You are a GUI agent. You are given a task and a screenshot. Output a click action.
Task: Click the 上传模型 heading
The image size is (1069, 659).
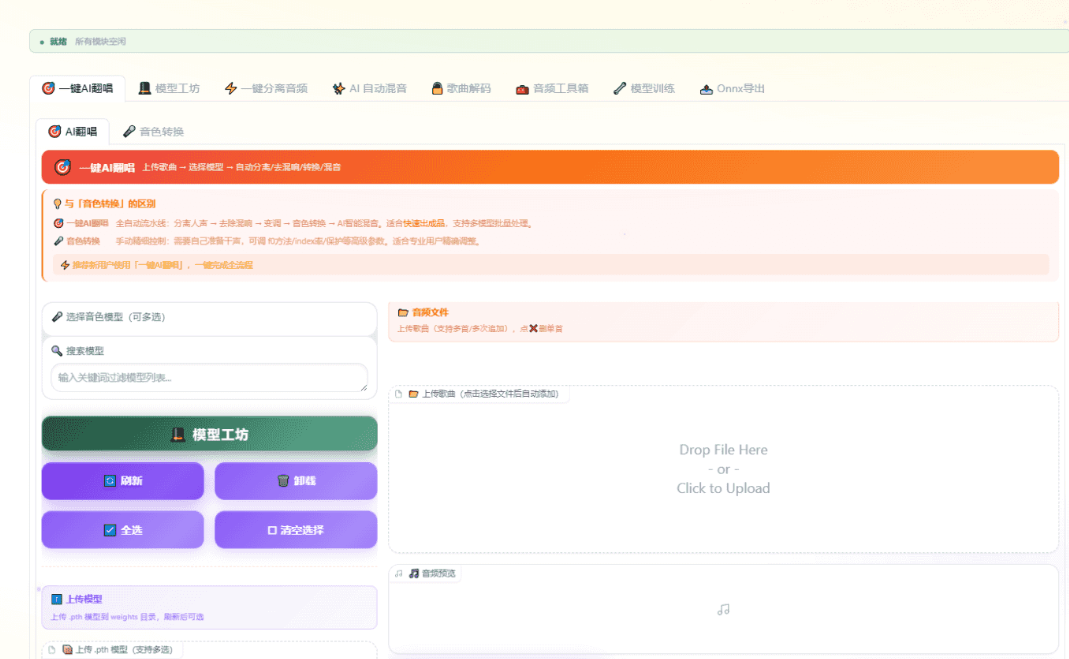click(84, 600)
